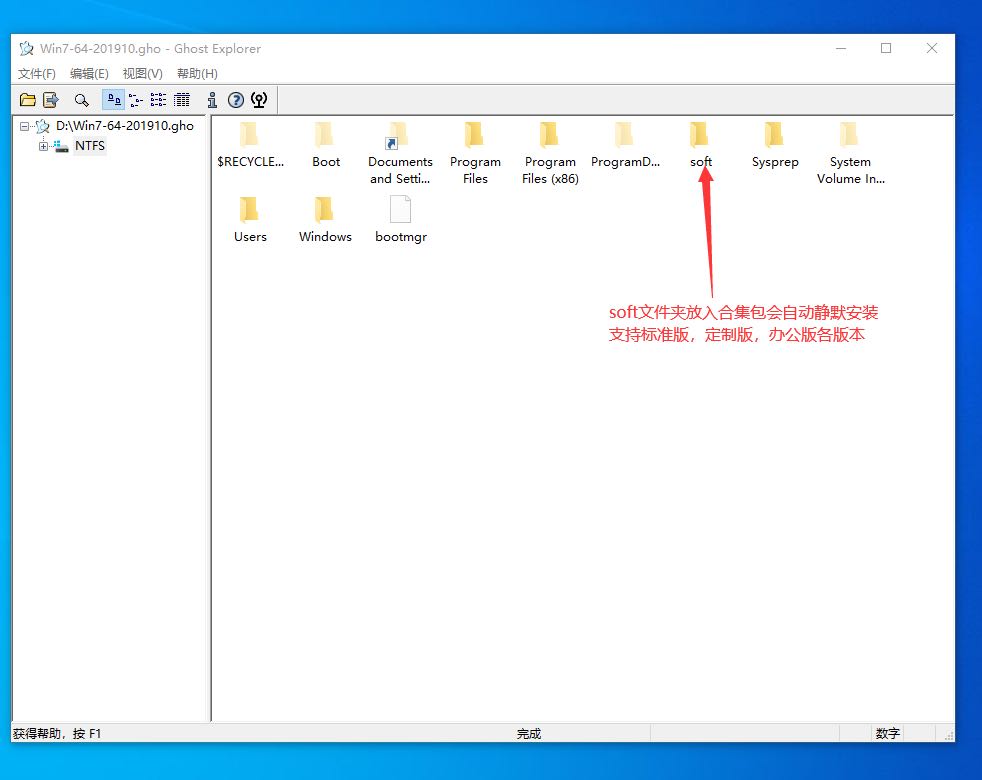
Task: Click the magnifier Find icon
Action: coord(82,100)
